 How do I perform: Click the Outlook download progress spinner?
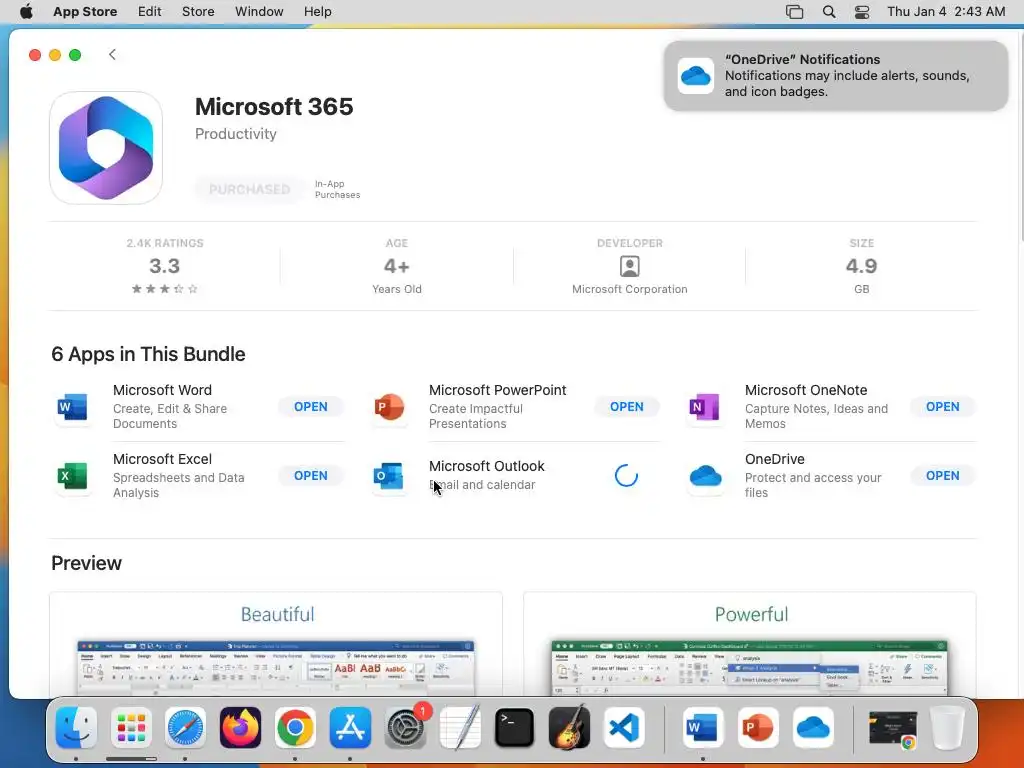tap(626, 476)
